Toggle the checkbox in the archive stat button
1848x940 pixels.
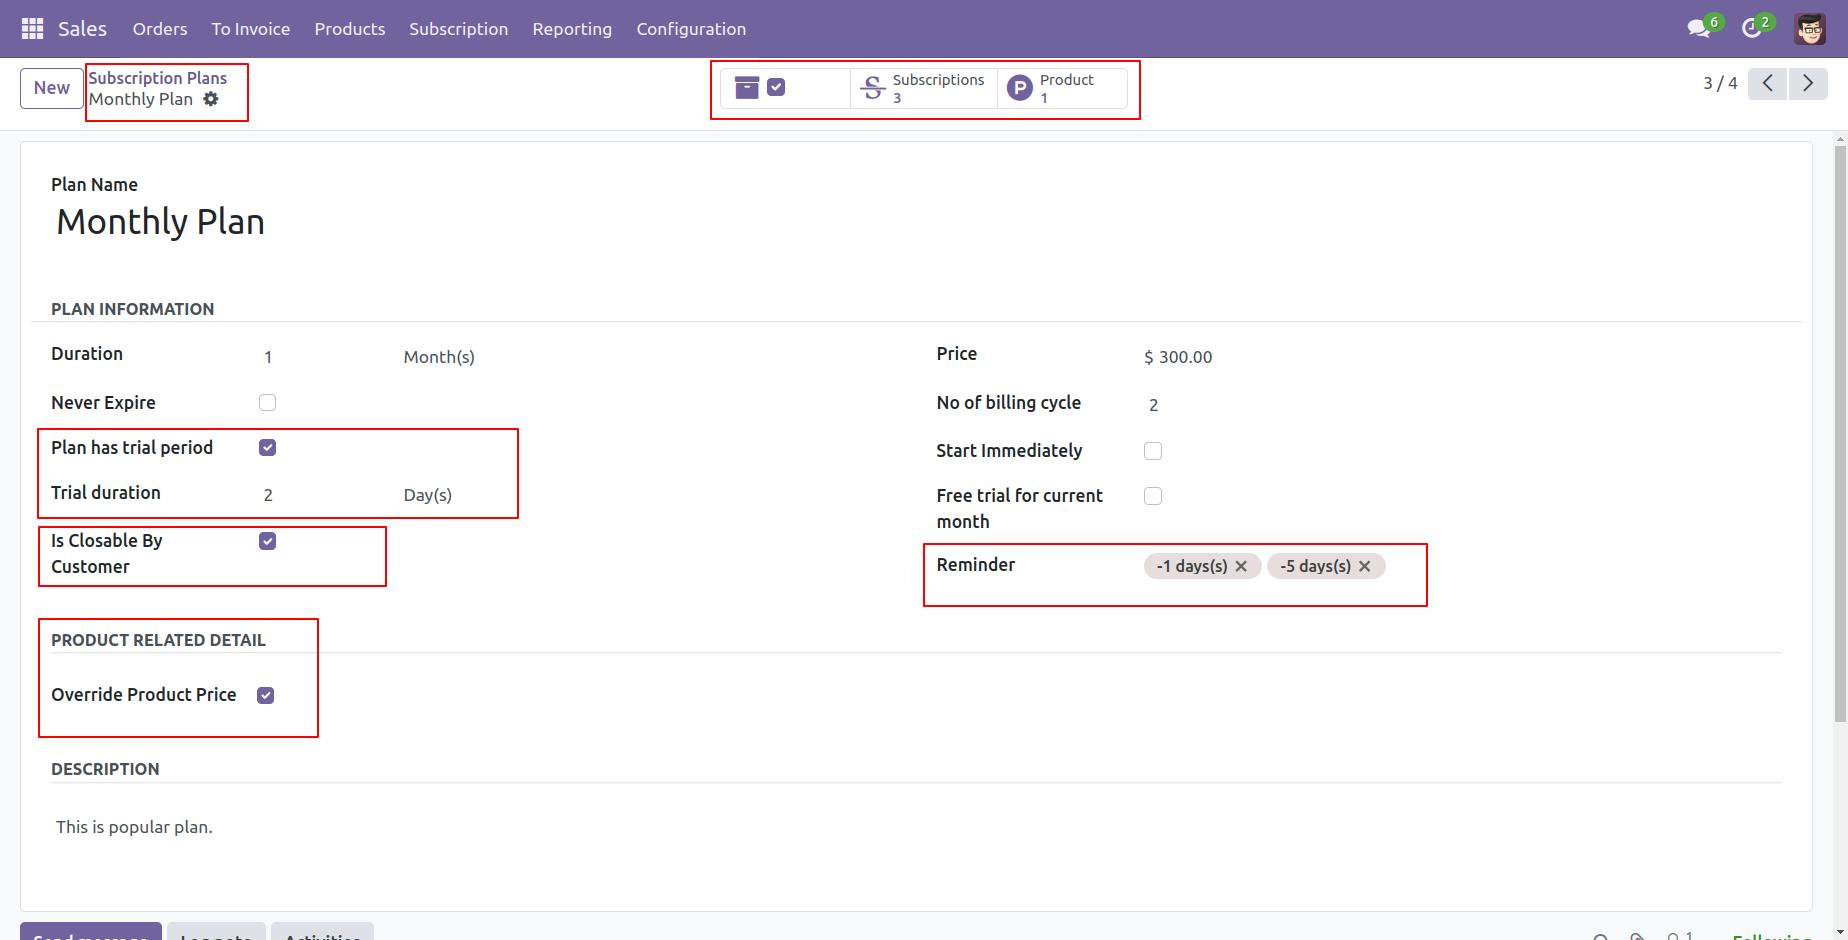click(776, 88)
